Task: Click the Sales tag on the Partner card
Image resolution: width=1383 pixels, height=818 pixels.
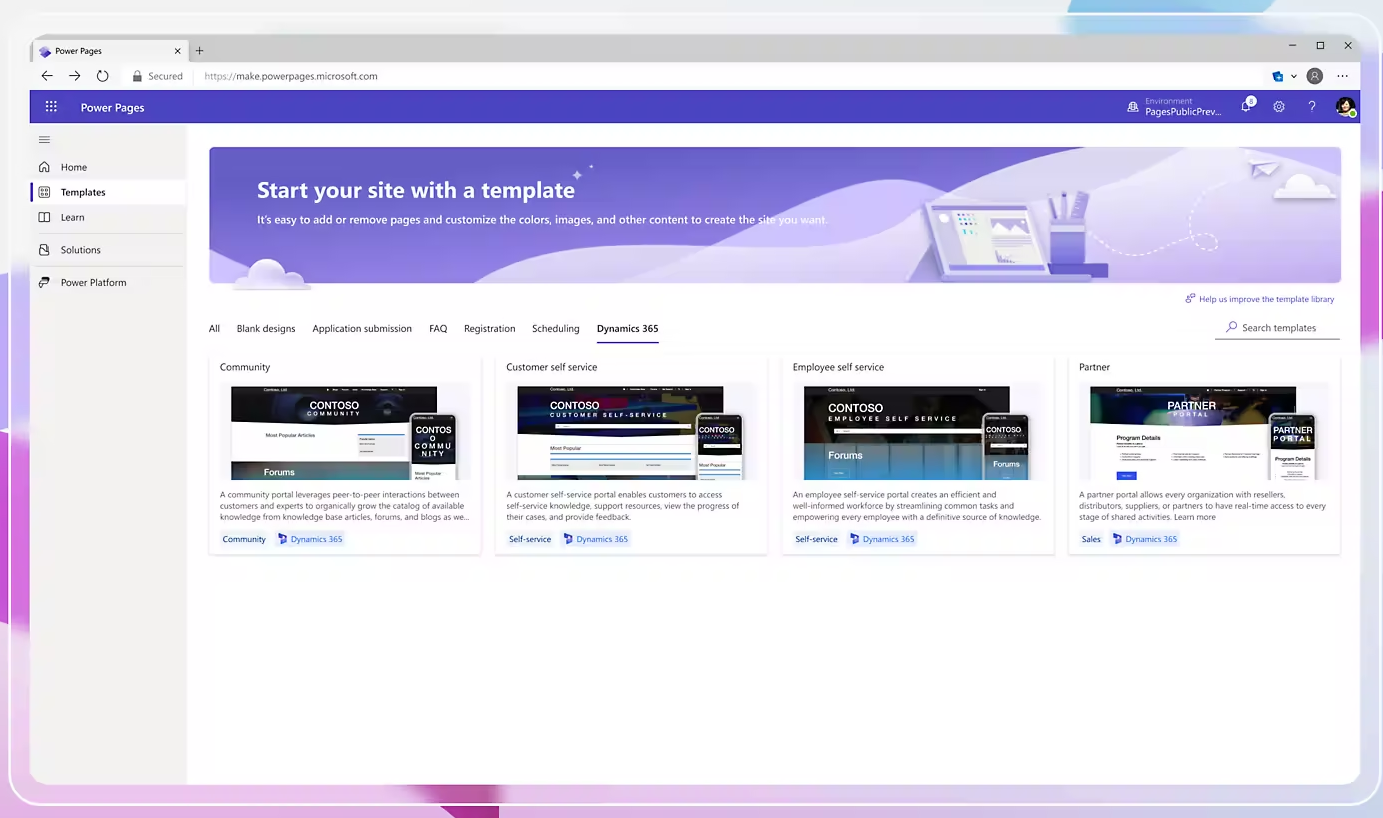Action: pyautogui.click(x=1091, y=539)
